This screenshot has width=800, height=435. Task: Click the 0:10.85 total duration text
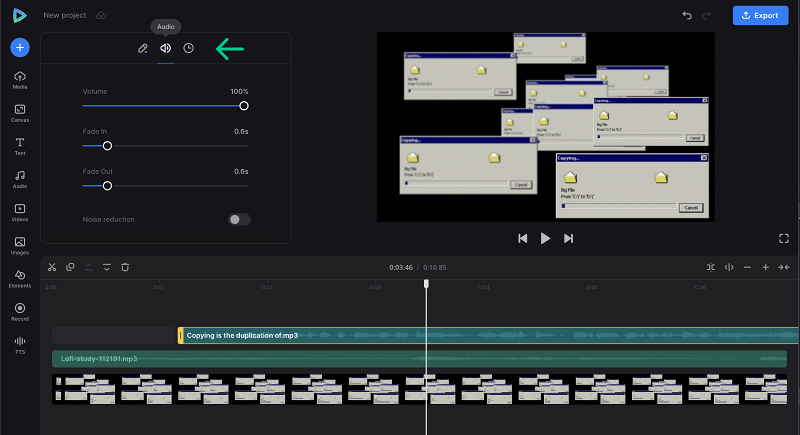click(x=435, y=268)
